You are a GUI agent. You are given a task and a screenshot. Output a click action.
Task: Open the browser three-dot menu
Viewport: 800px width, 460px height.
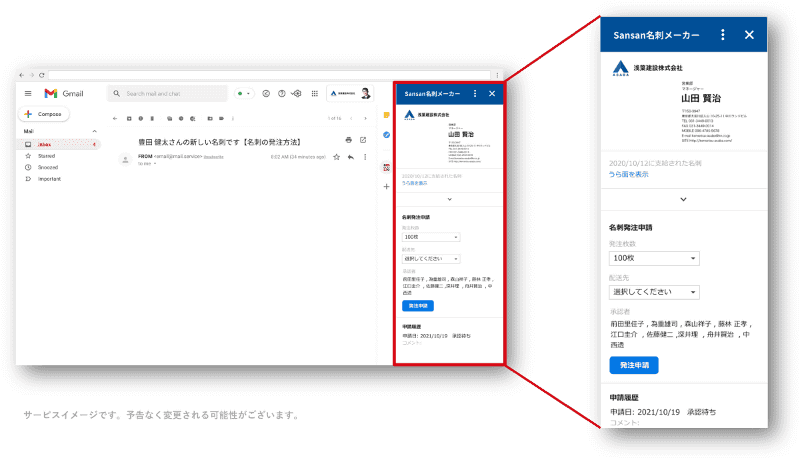coord(497,75)
